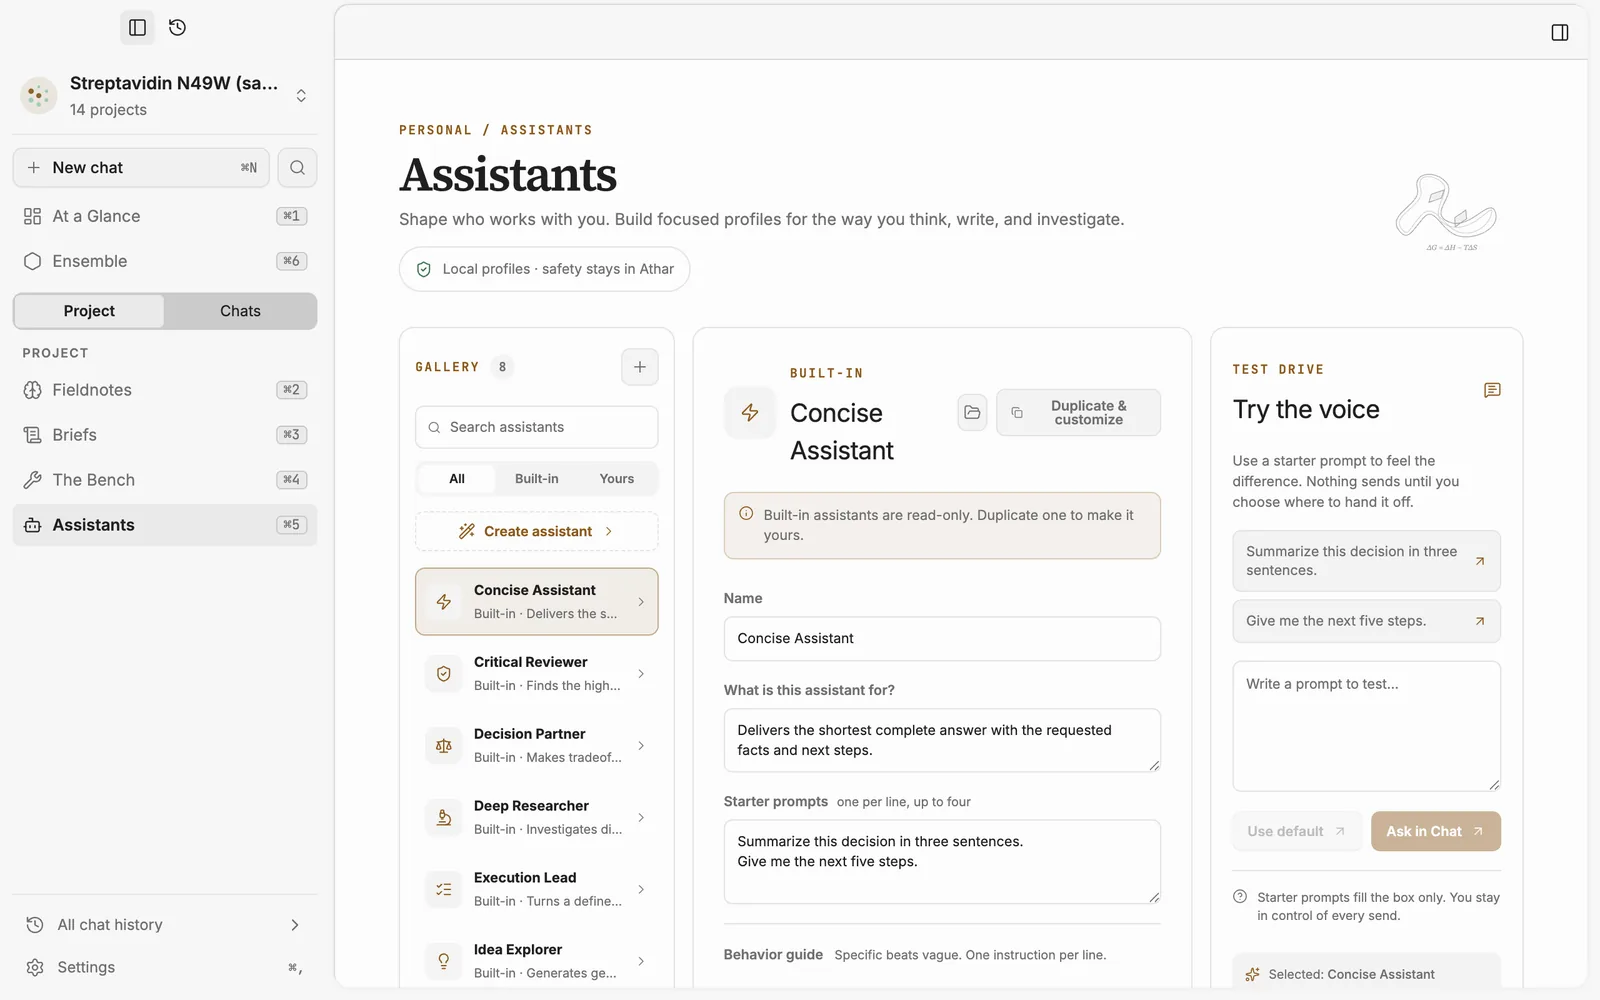Click the Test Drive chat bubble icon
The width and height of the screenshot is (1600, 1000).
[1492, 390]
